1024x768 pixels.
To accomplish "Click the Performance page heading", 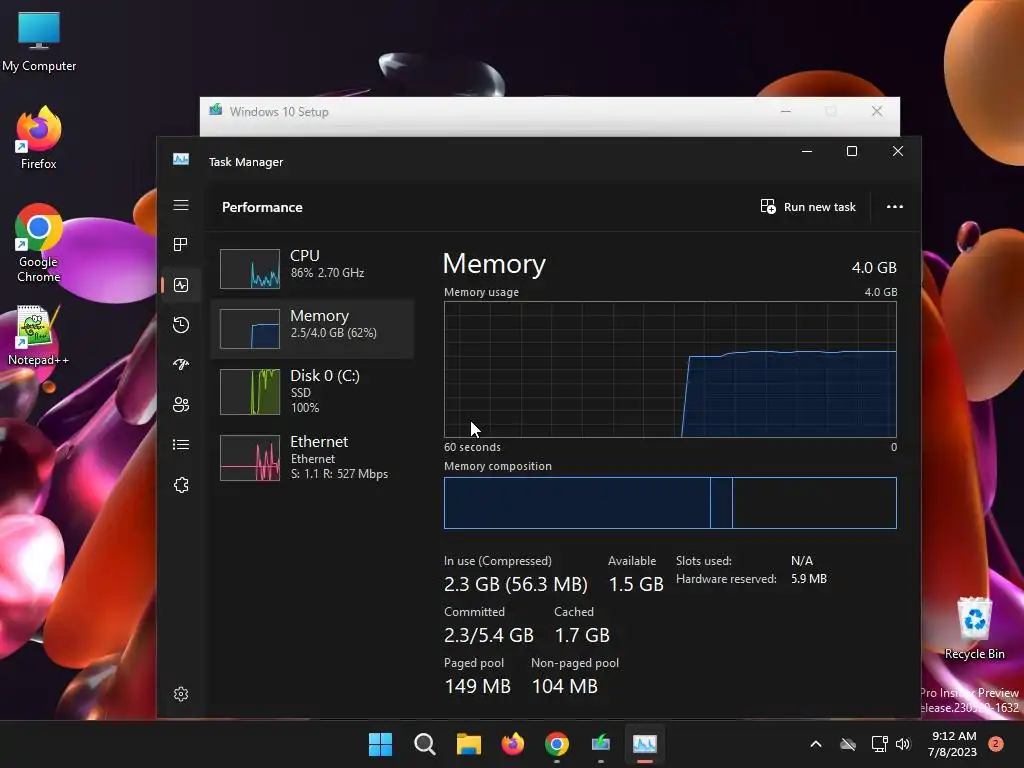I will click(262, 207).
